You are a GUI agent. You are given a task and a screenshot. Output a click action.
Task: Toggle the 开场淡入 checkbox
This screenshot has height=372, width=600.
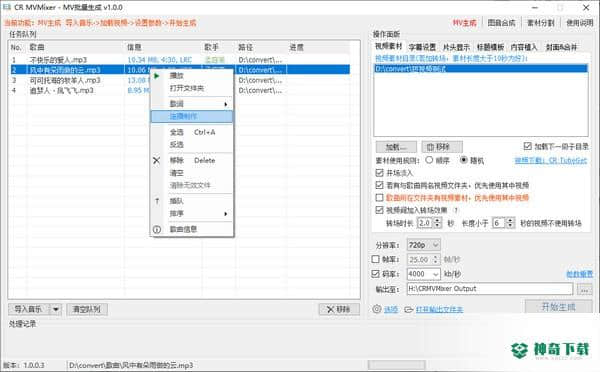pyautogui.click(x=379, y=173)
